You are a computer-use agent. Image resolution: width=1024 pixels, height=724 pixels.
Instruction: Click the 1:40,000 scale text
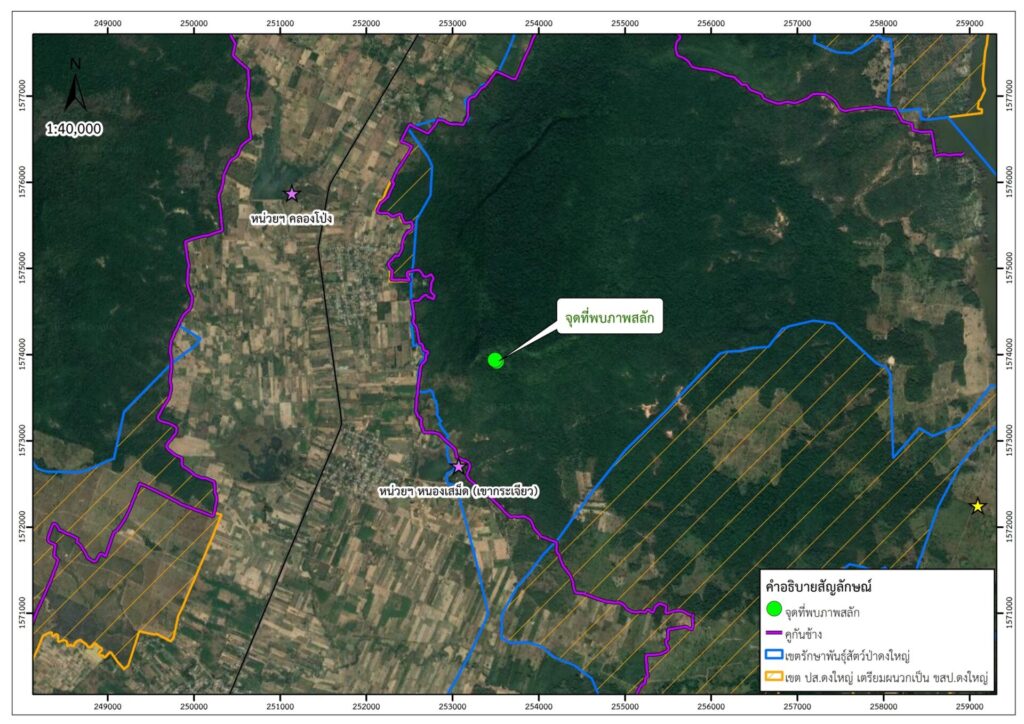coord(73,129)
